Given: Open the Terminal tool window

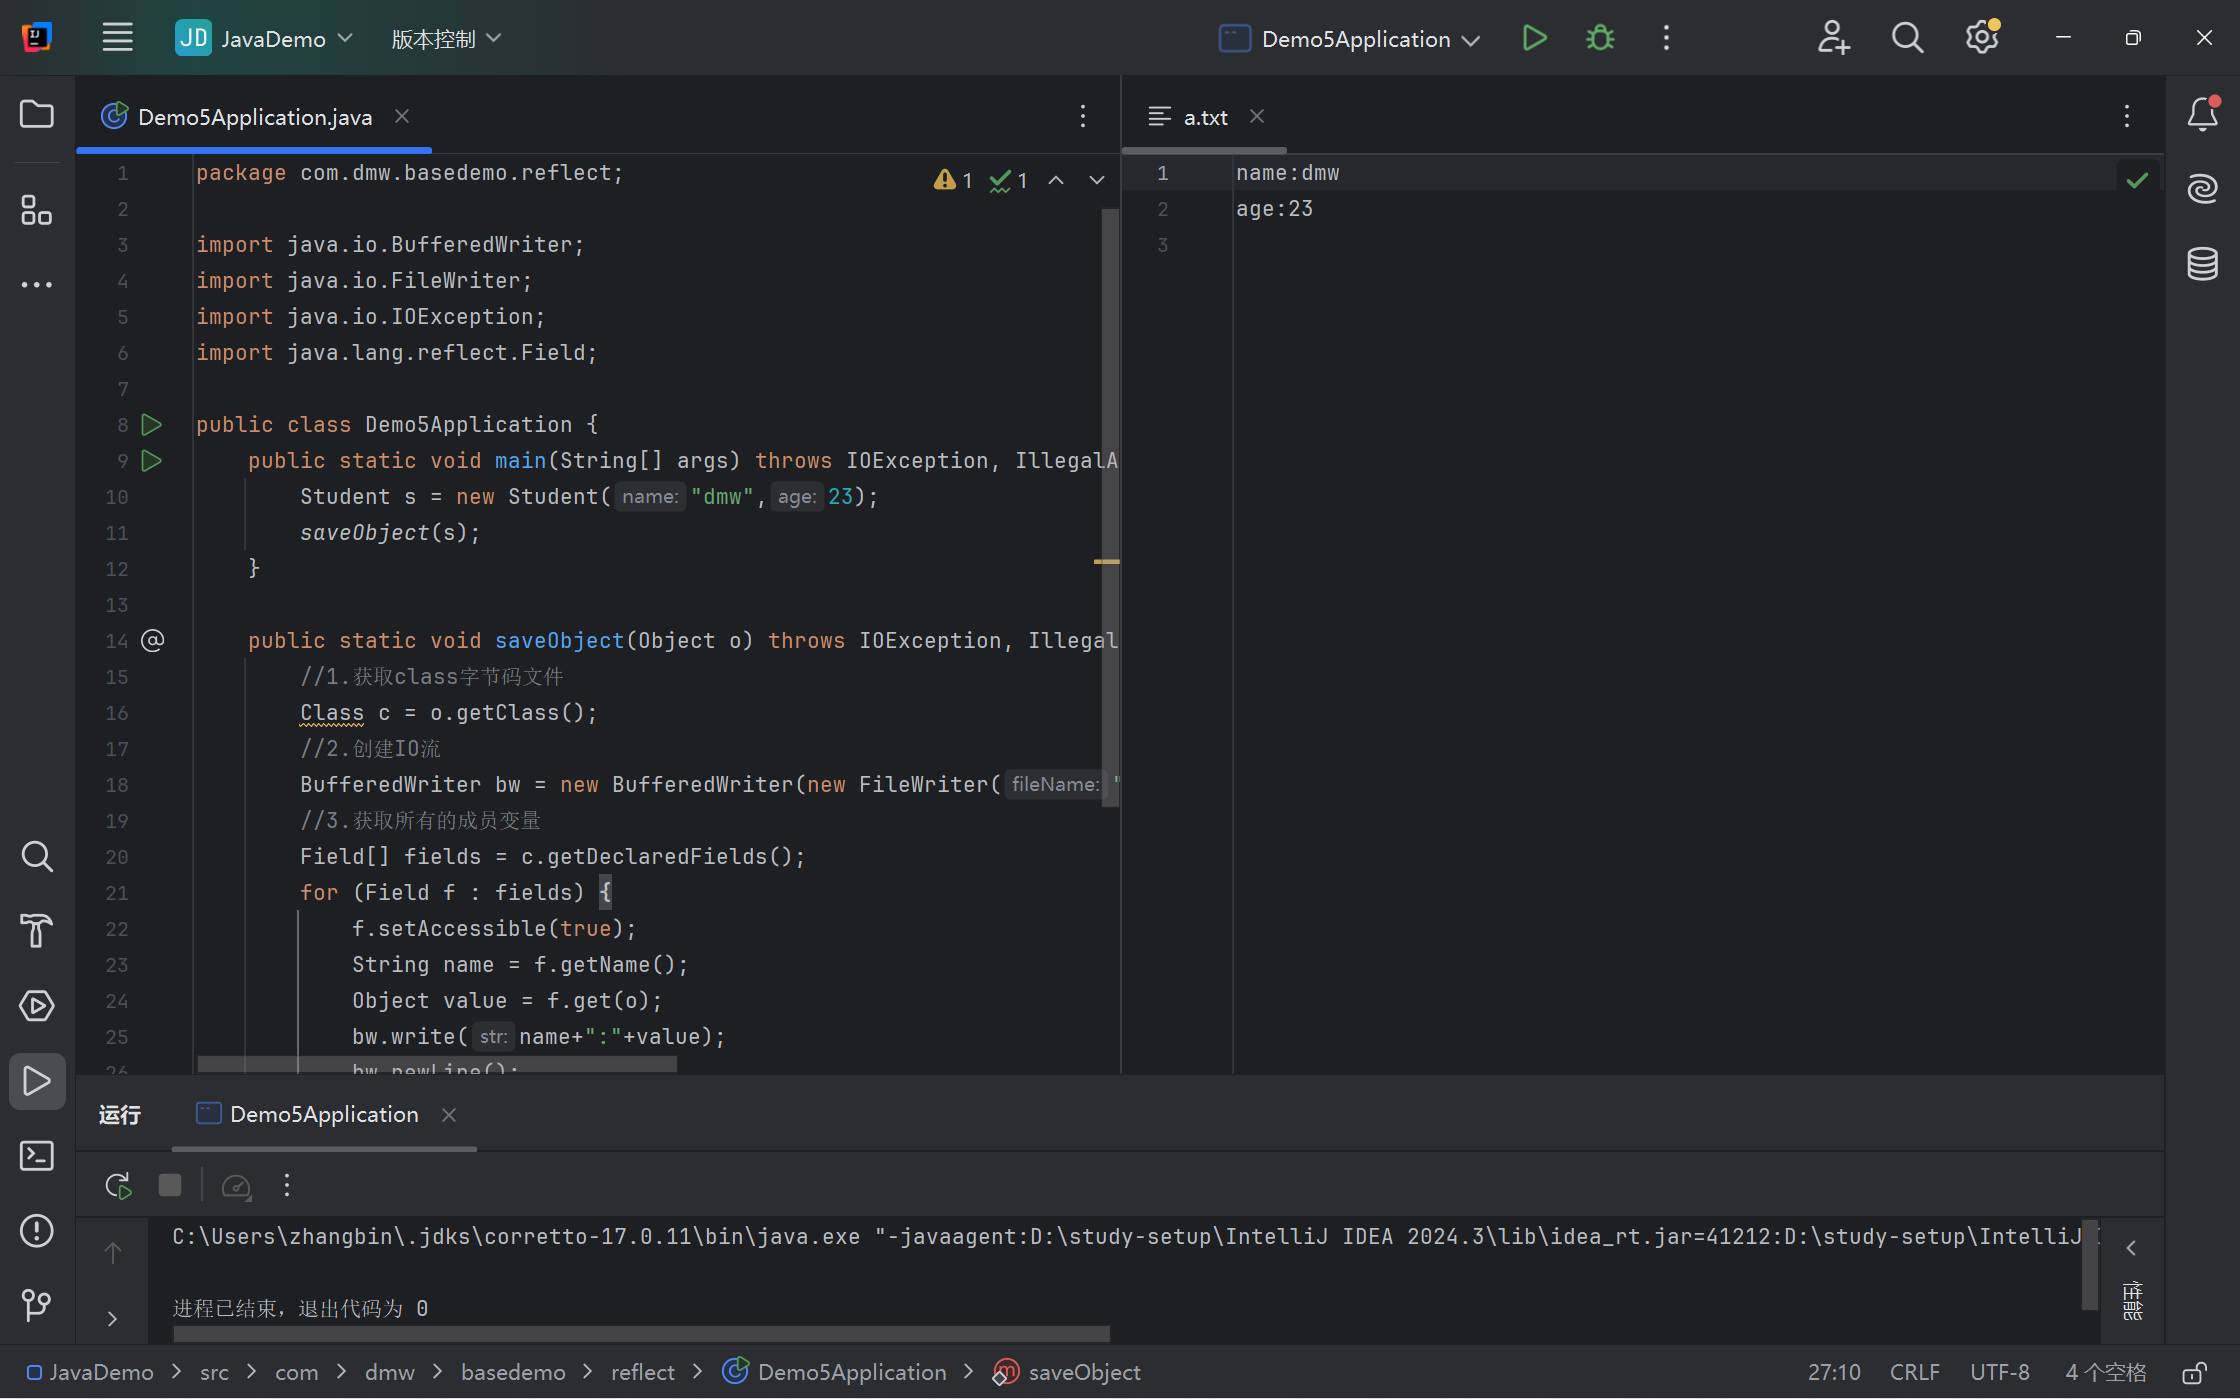Looking at the screenshot, I should point(37,1156).
